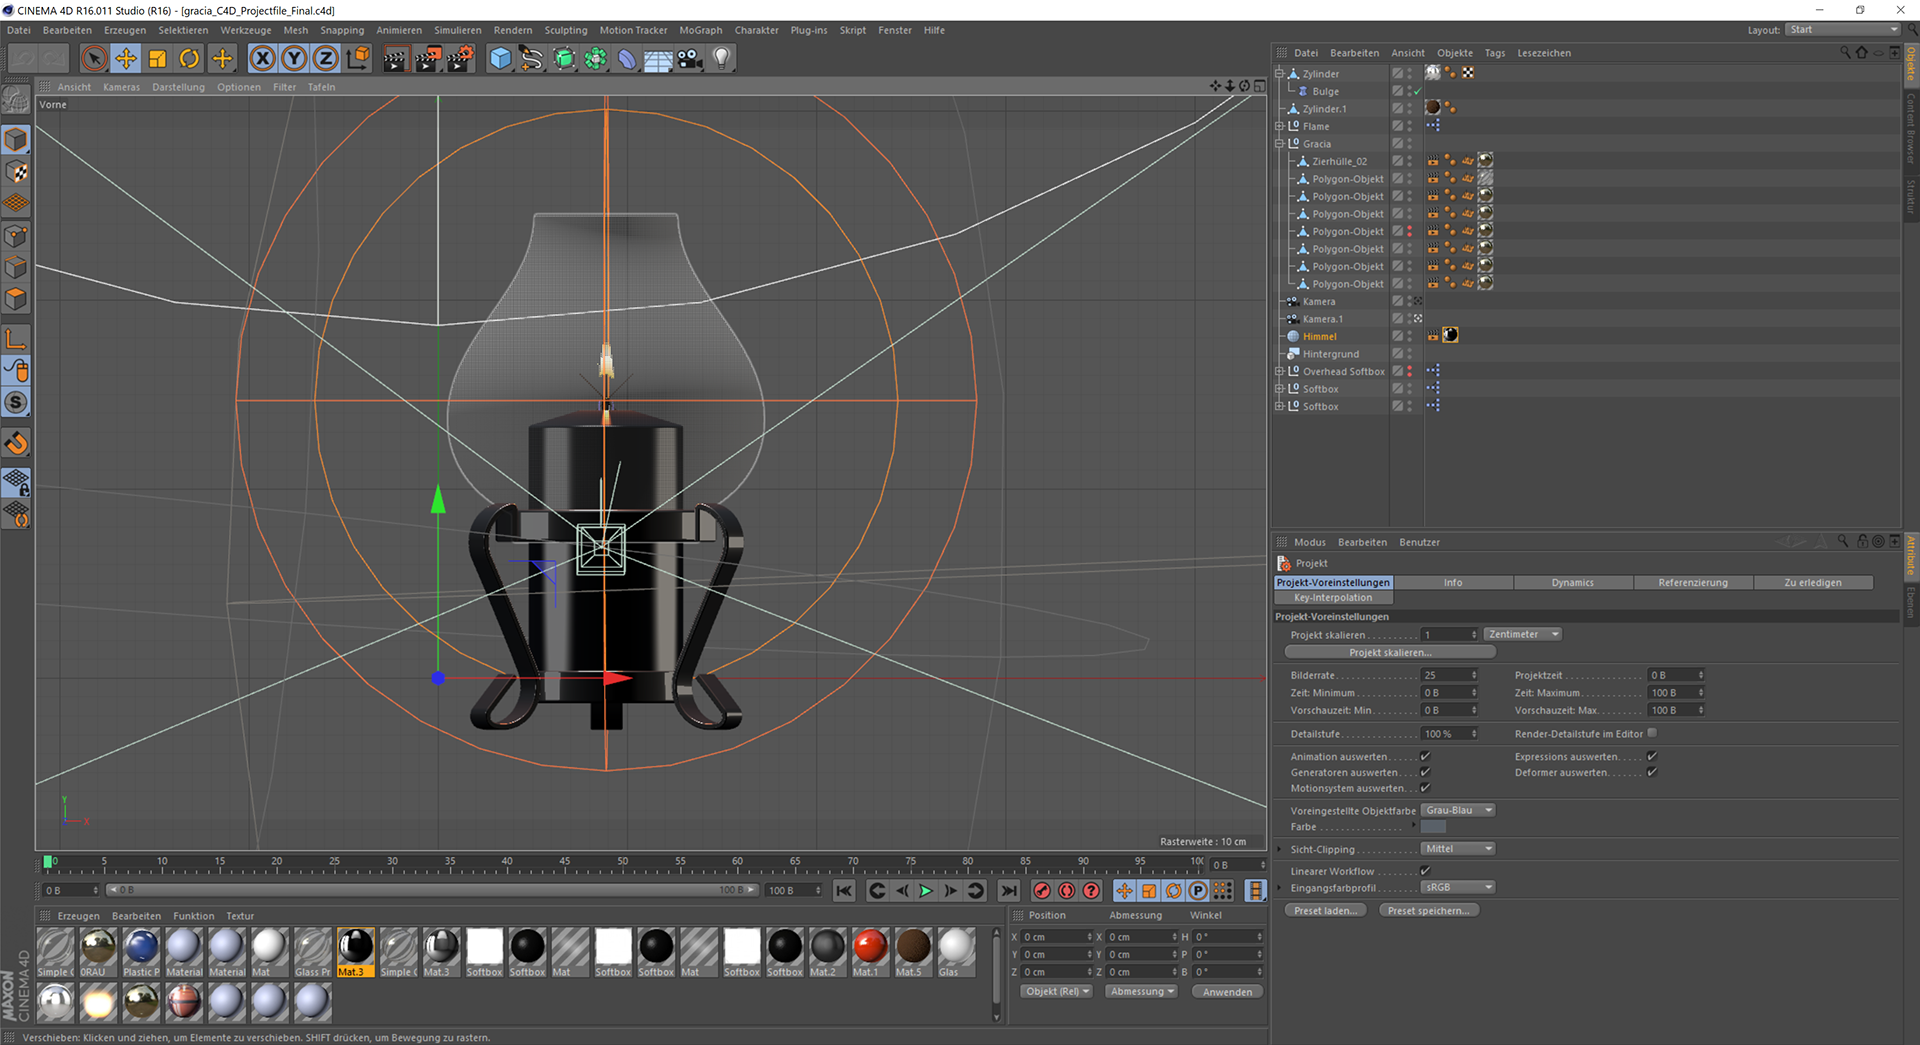Screen dimensions: 1920x1045
Task: Open the spline pen tool
Action: [532, 58]
